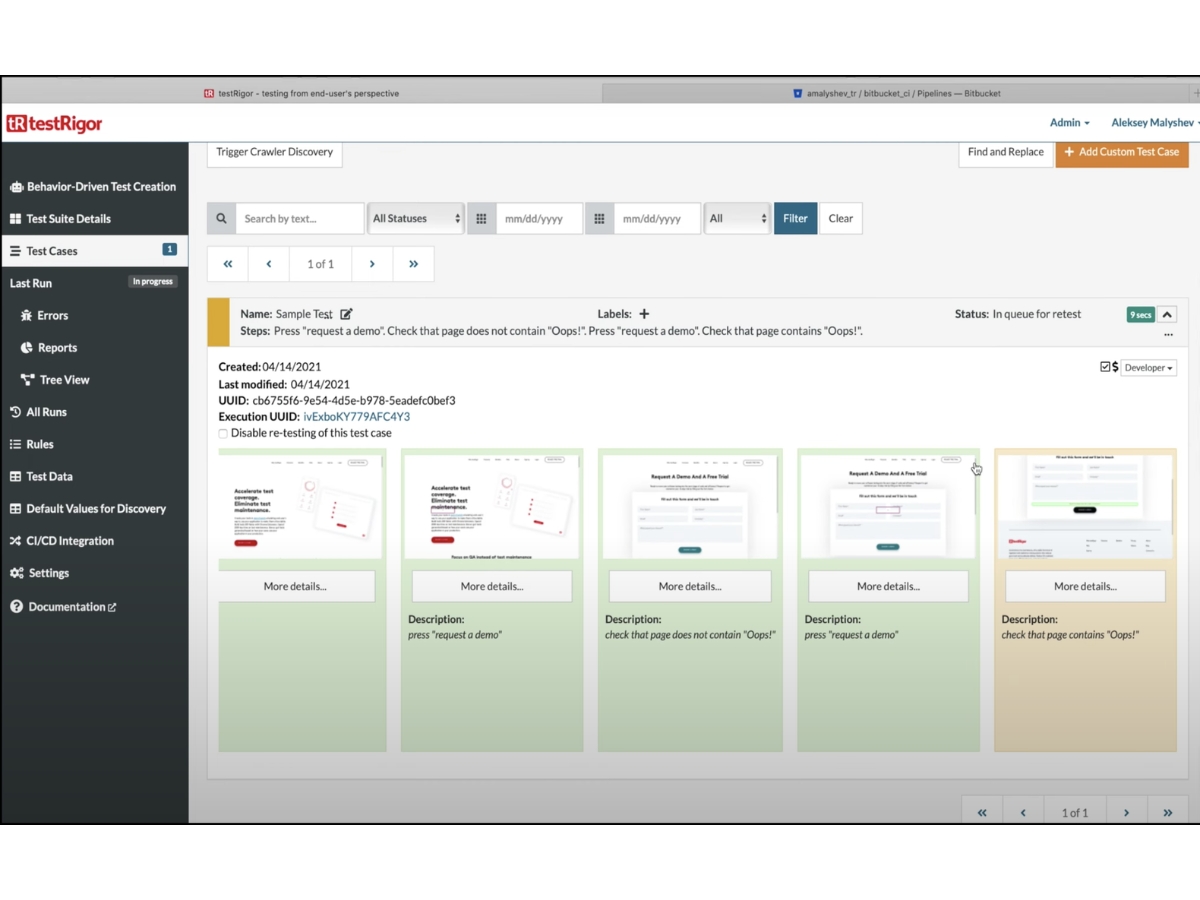
Task: Click the history icon beside All Runs
Action: pos(16,412)
